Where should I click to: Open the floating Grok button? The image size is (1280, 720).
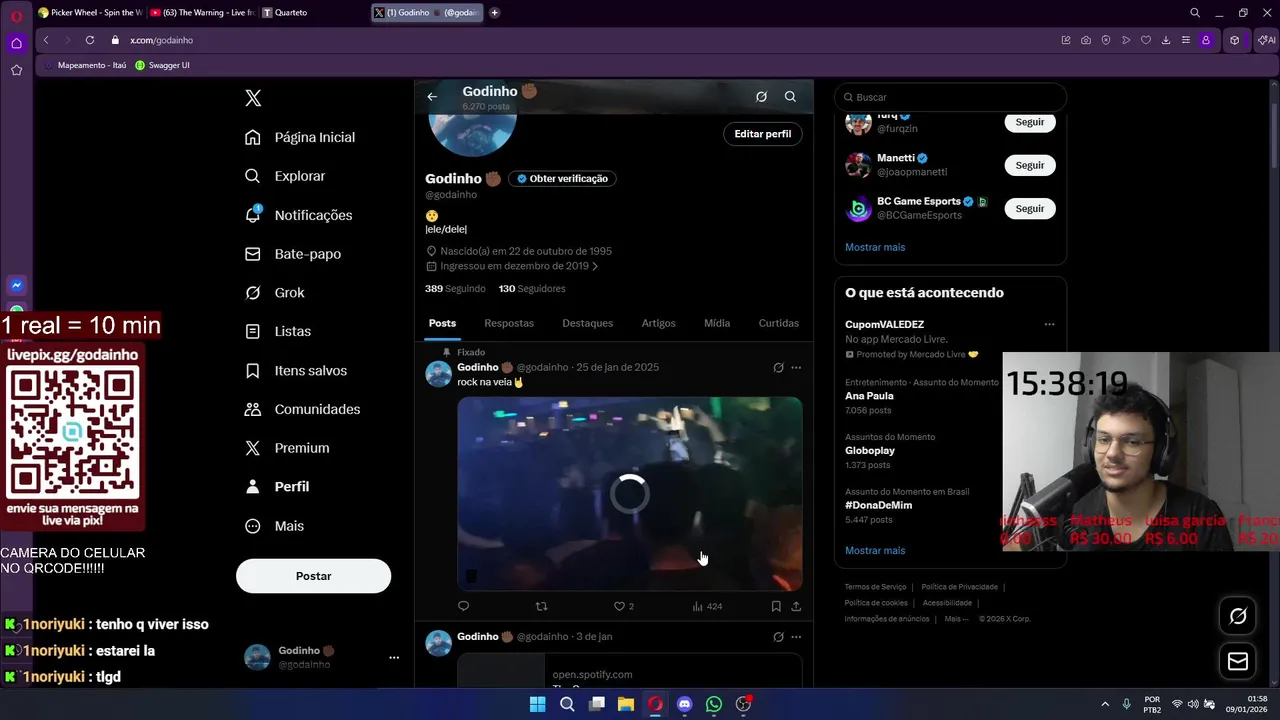pyautogui.click(x=1238, y=617)
